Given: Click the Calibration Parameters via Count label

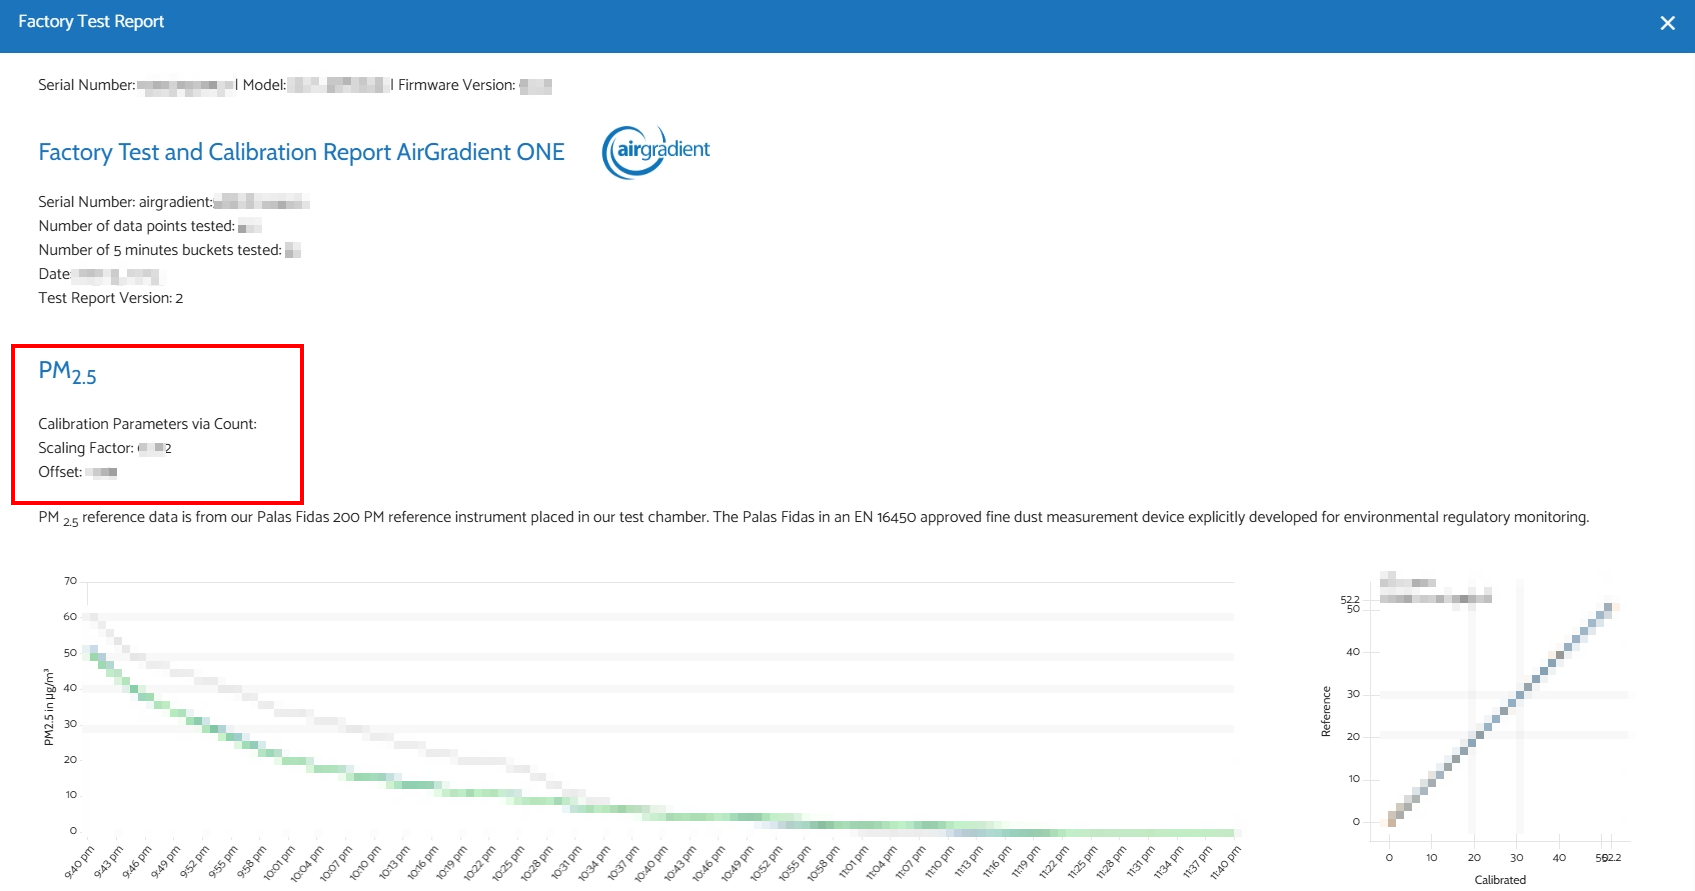Looking at the screenshot, I should (x=147, y=424).
